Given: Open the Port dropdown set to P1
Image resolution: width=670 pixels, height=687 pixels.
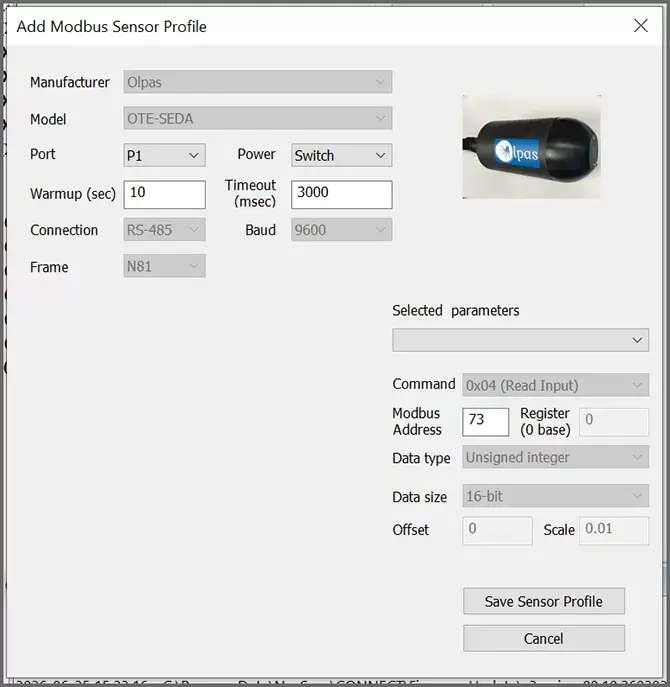Looking at the screenshot, I should tap(164, 155).
